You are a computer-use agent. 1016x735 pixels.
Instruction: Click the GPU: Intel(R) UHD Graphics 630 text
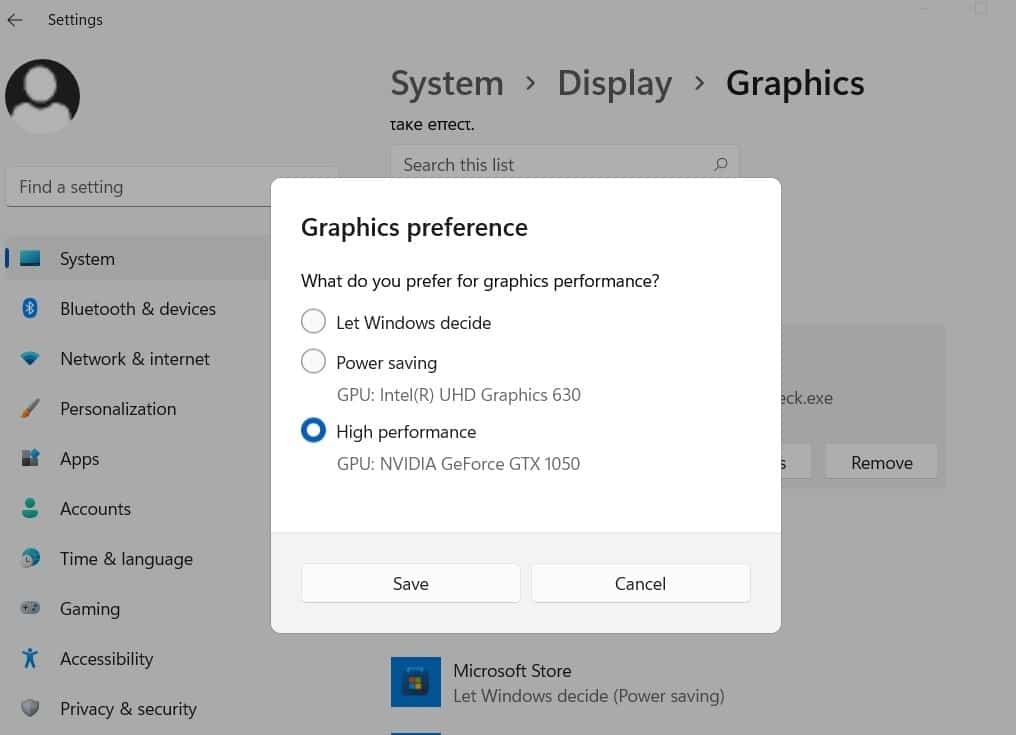459,395
